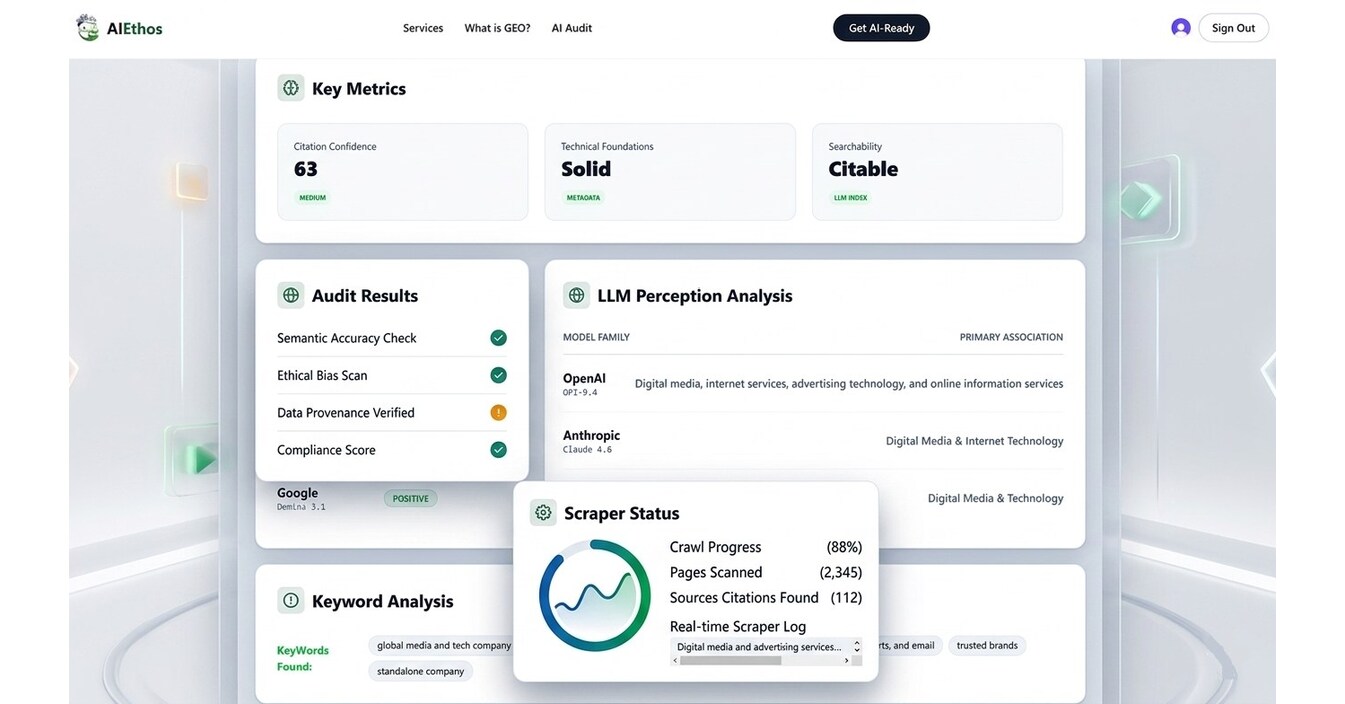Image resolution: width=1345 pixels, height=704 pixels.
Task: Click the 'Digital Media & Internet Technology' association
Action: pyautogui.click(x=975, y=441)
